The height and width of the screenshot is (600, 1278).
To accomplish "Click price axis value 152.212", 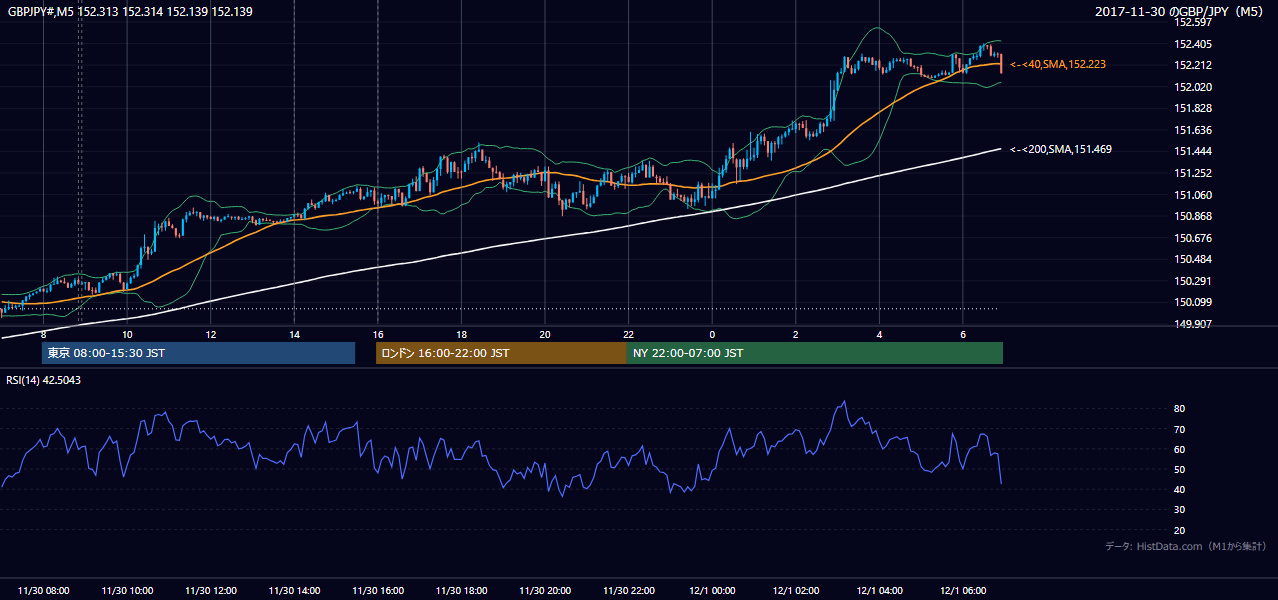I will tap(1193, 65).
